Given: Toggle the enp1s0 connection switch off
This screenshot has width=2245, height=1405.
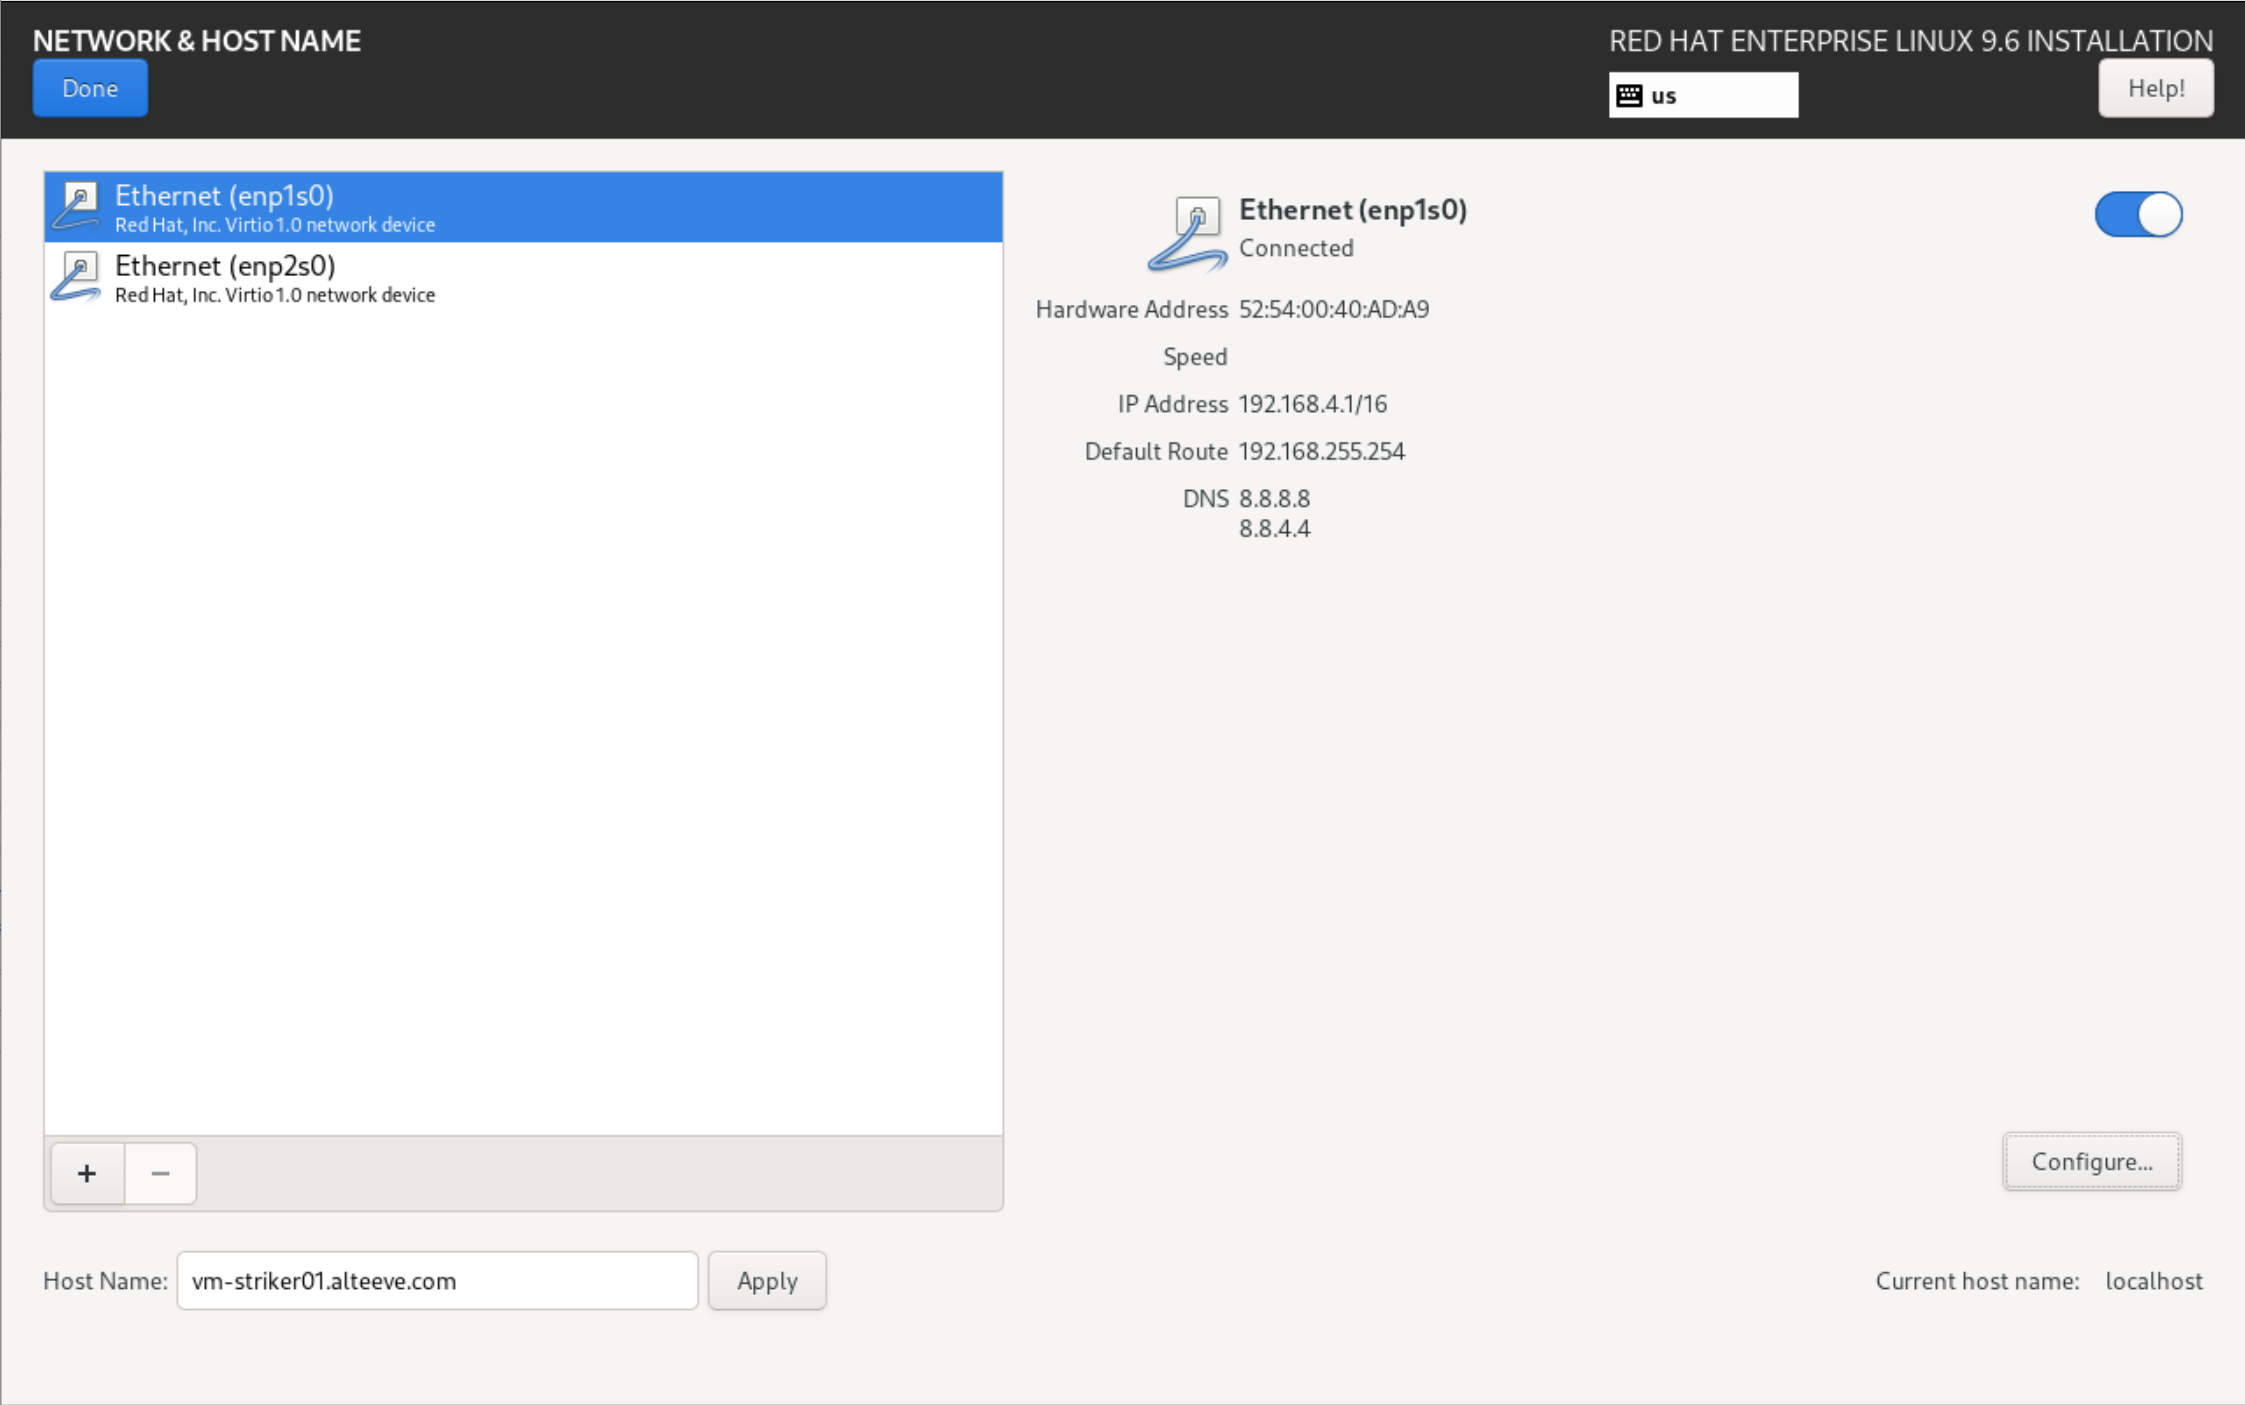Looking at the screenshot, I should click(x=2138, y=214).
